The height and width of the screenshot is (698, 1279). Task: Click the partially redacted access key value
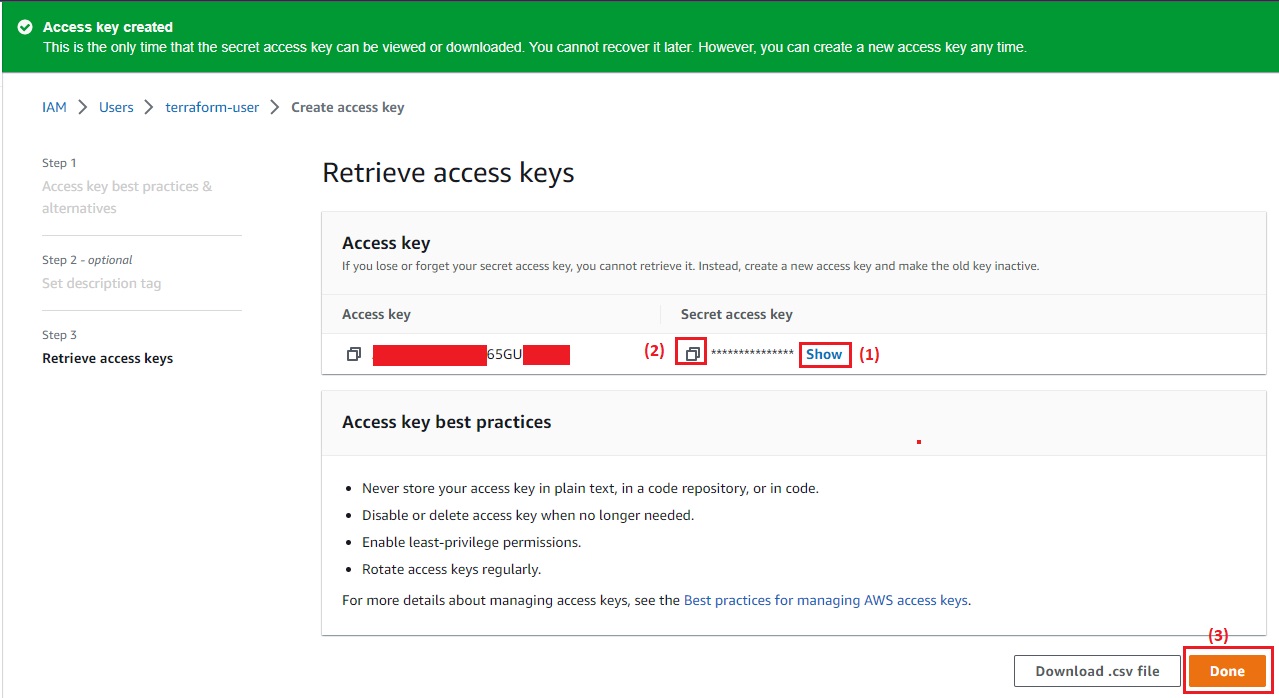pos(471,354)
